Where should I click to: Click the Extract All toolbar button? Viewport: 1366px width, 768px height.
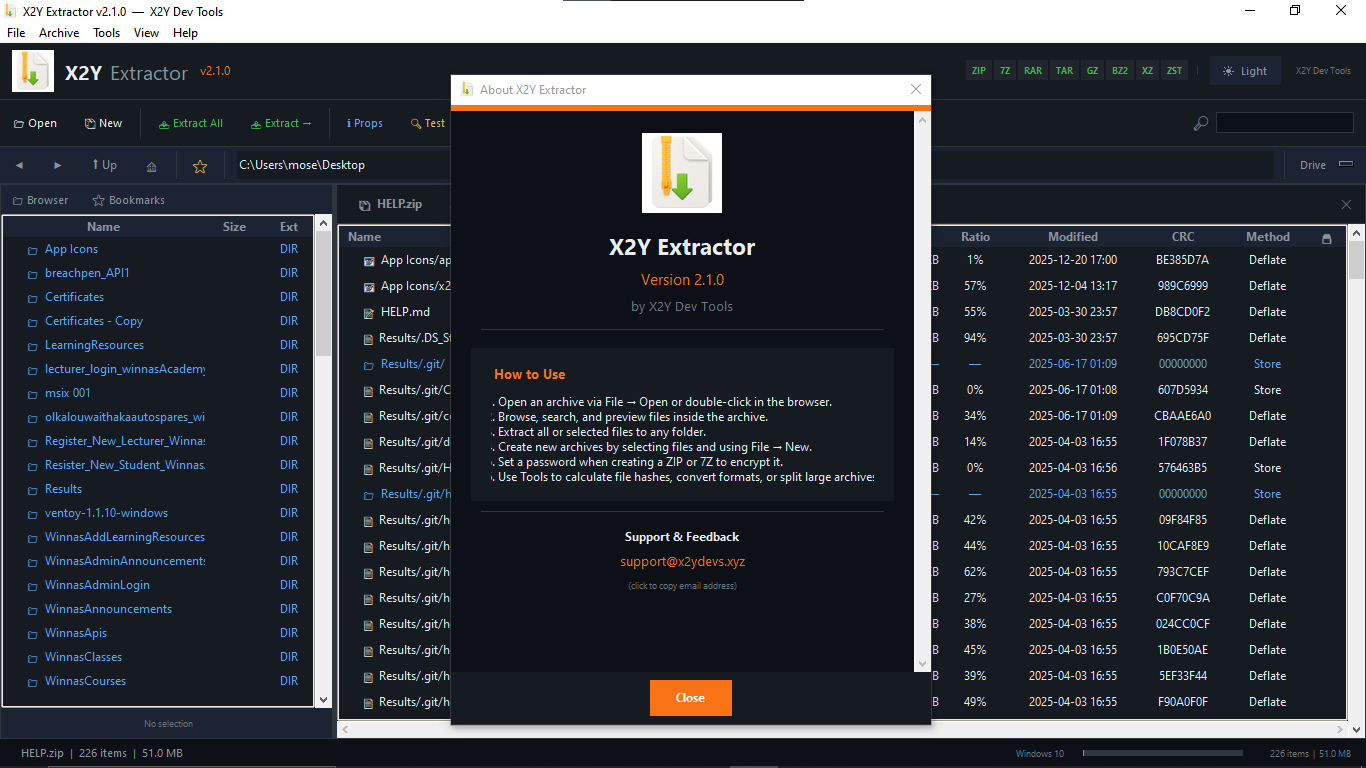coord(191,123)
